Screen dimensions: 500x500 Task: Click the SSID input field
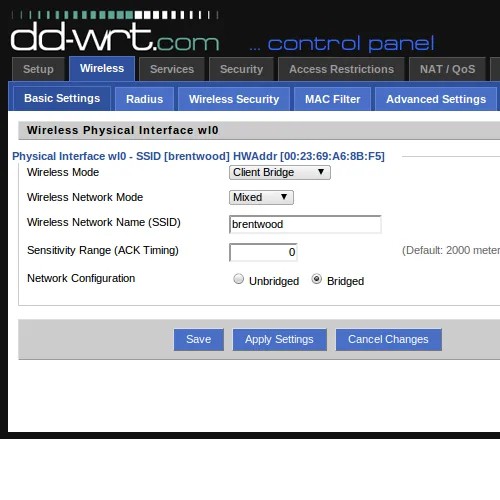pos(305,224)
